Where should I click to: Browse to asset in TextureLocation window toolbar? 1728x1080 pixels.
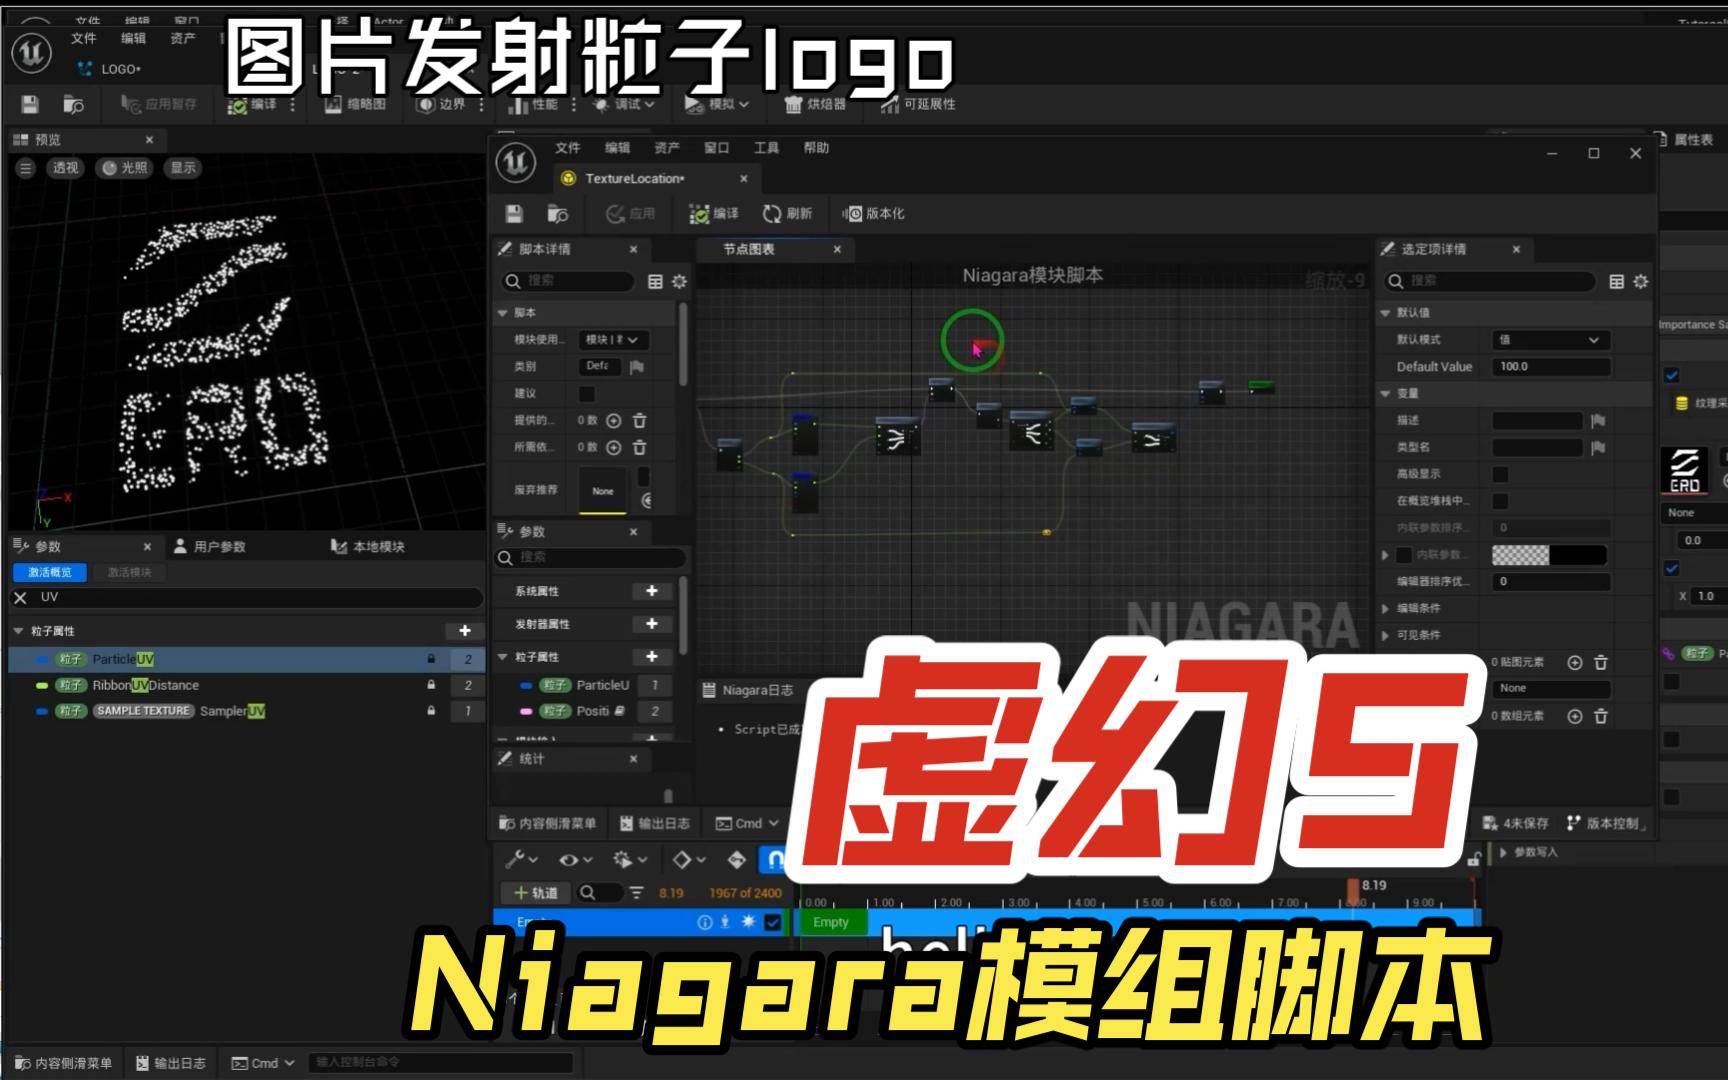pos(557,213)
